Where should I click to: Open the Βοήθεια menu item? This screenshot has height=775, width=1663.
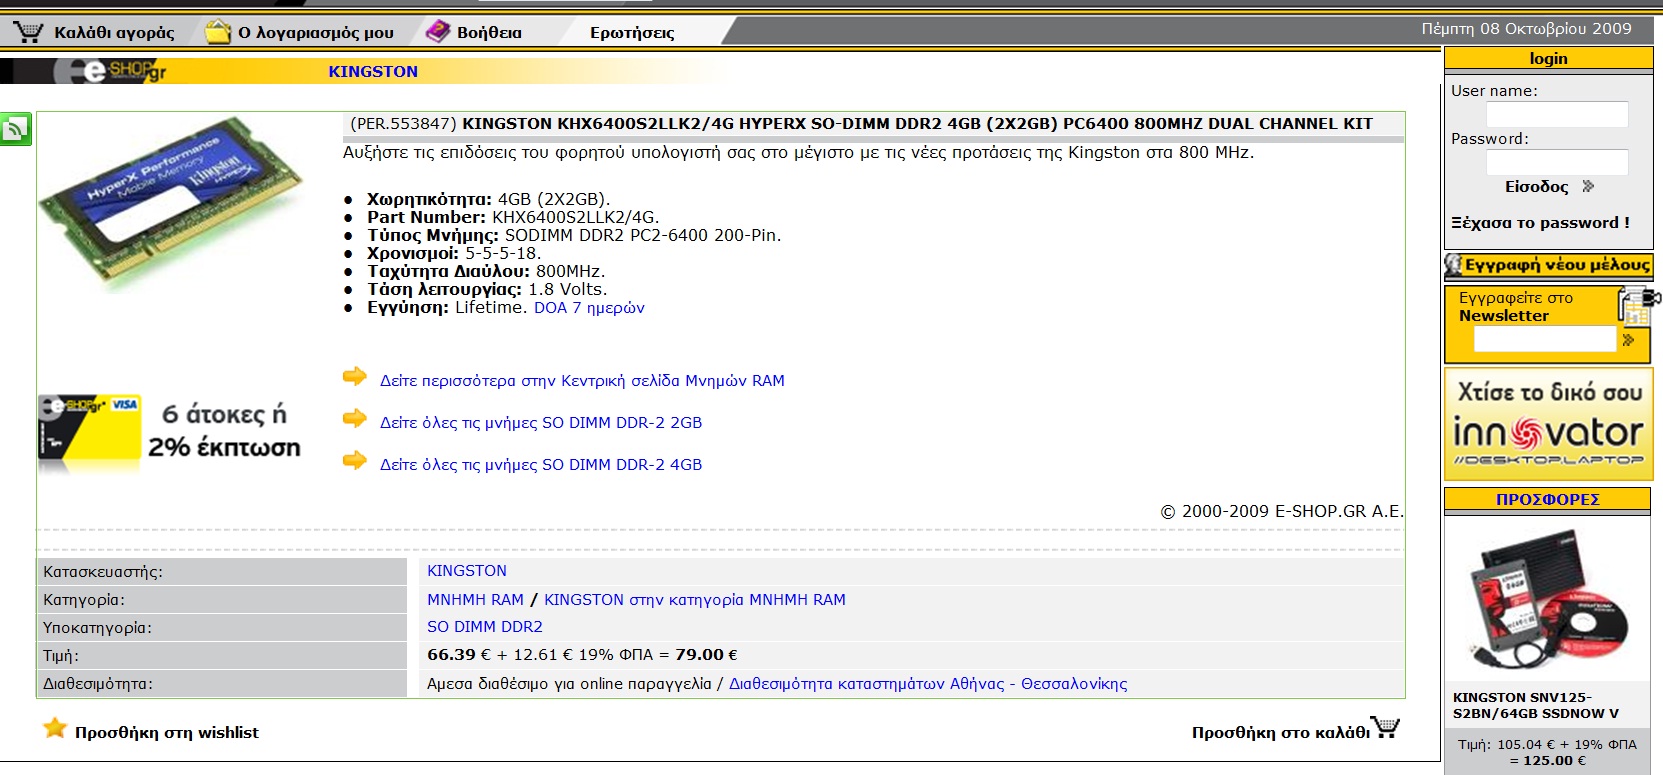tap(489, 33)
